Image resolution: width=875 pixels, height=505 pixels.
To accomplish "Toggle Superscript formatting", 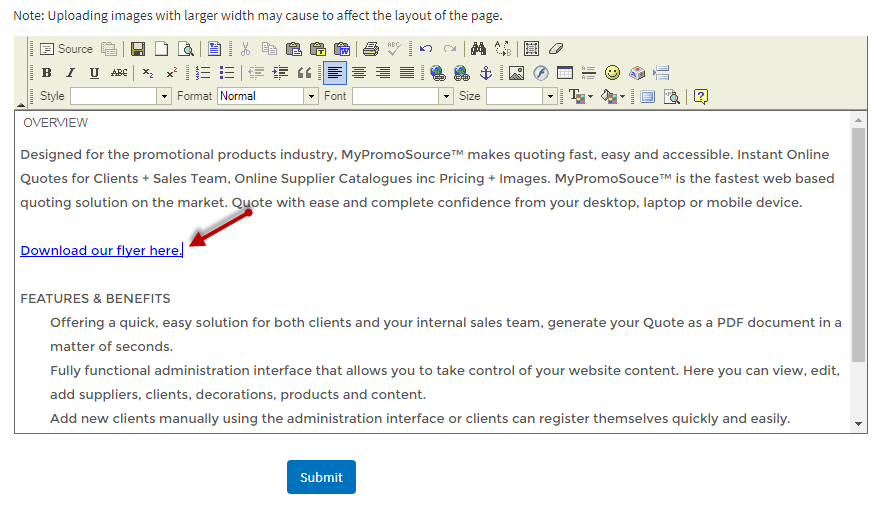I will pos(171,73).
